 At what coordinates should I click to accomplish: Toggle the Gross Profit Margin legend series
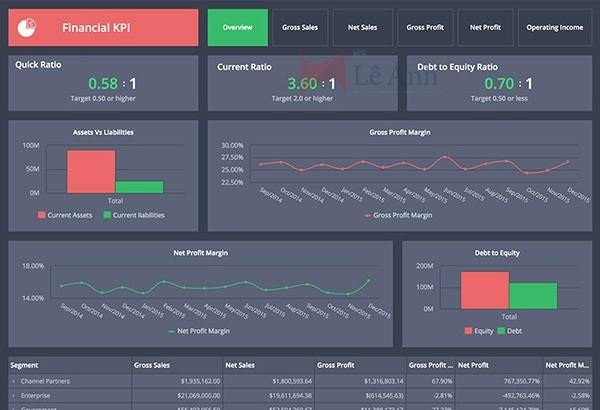[400, 215]
